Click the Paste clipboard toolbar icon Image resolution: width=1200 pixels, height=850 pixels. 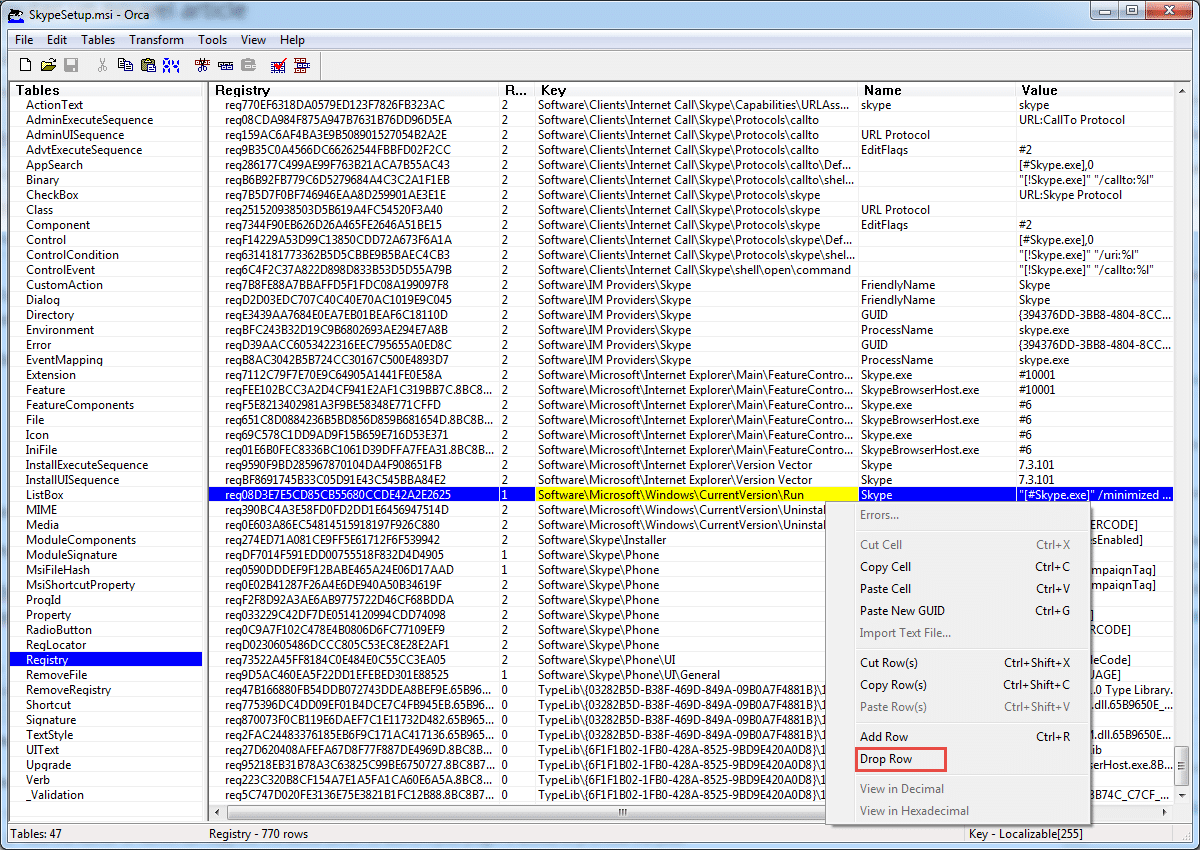point(148,65)
